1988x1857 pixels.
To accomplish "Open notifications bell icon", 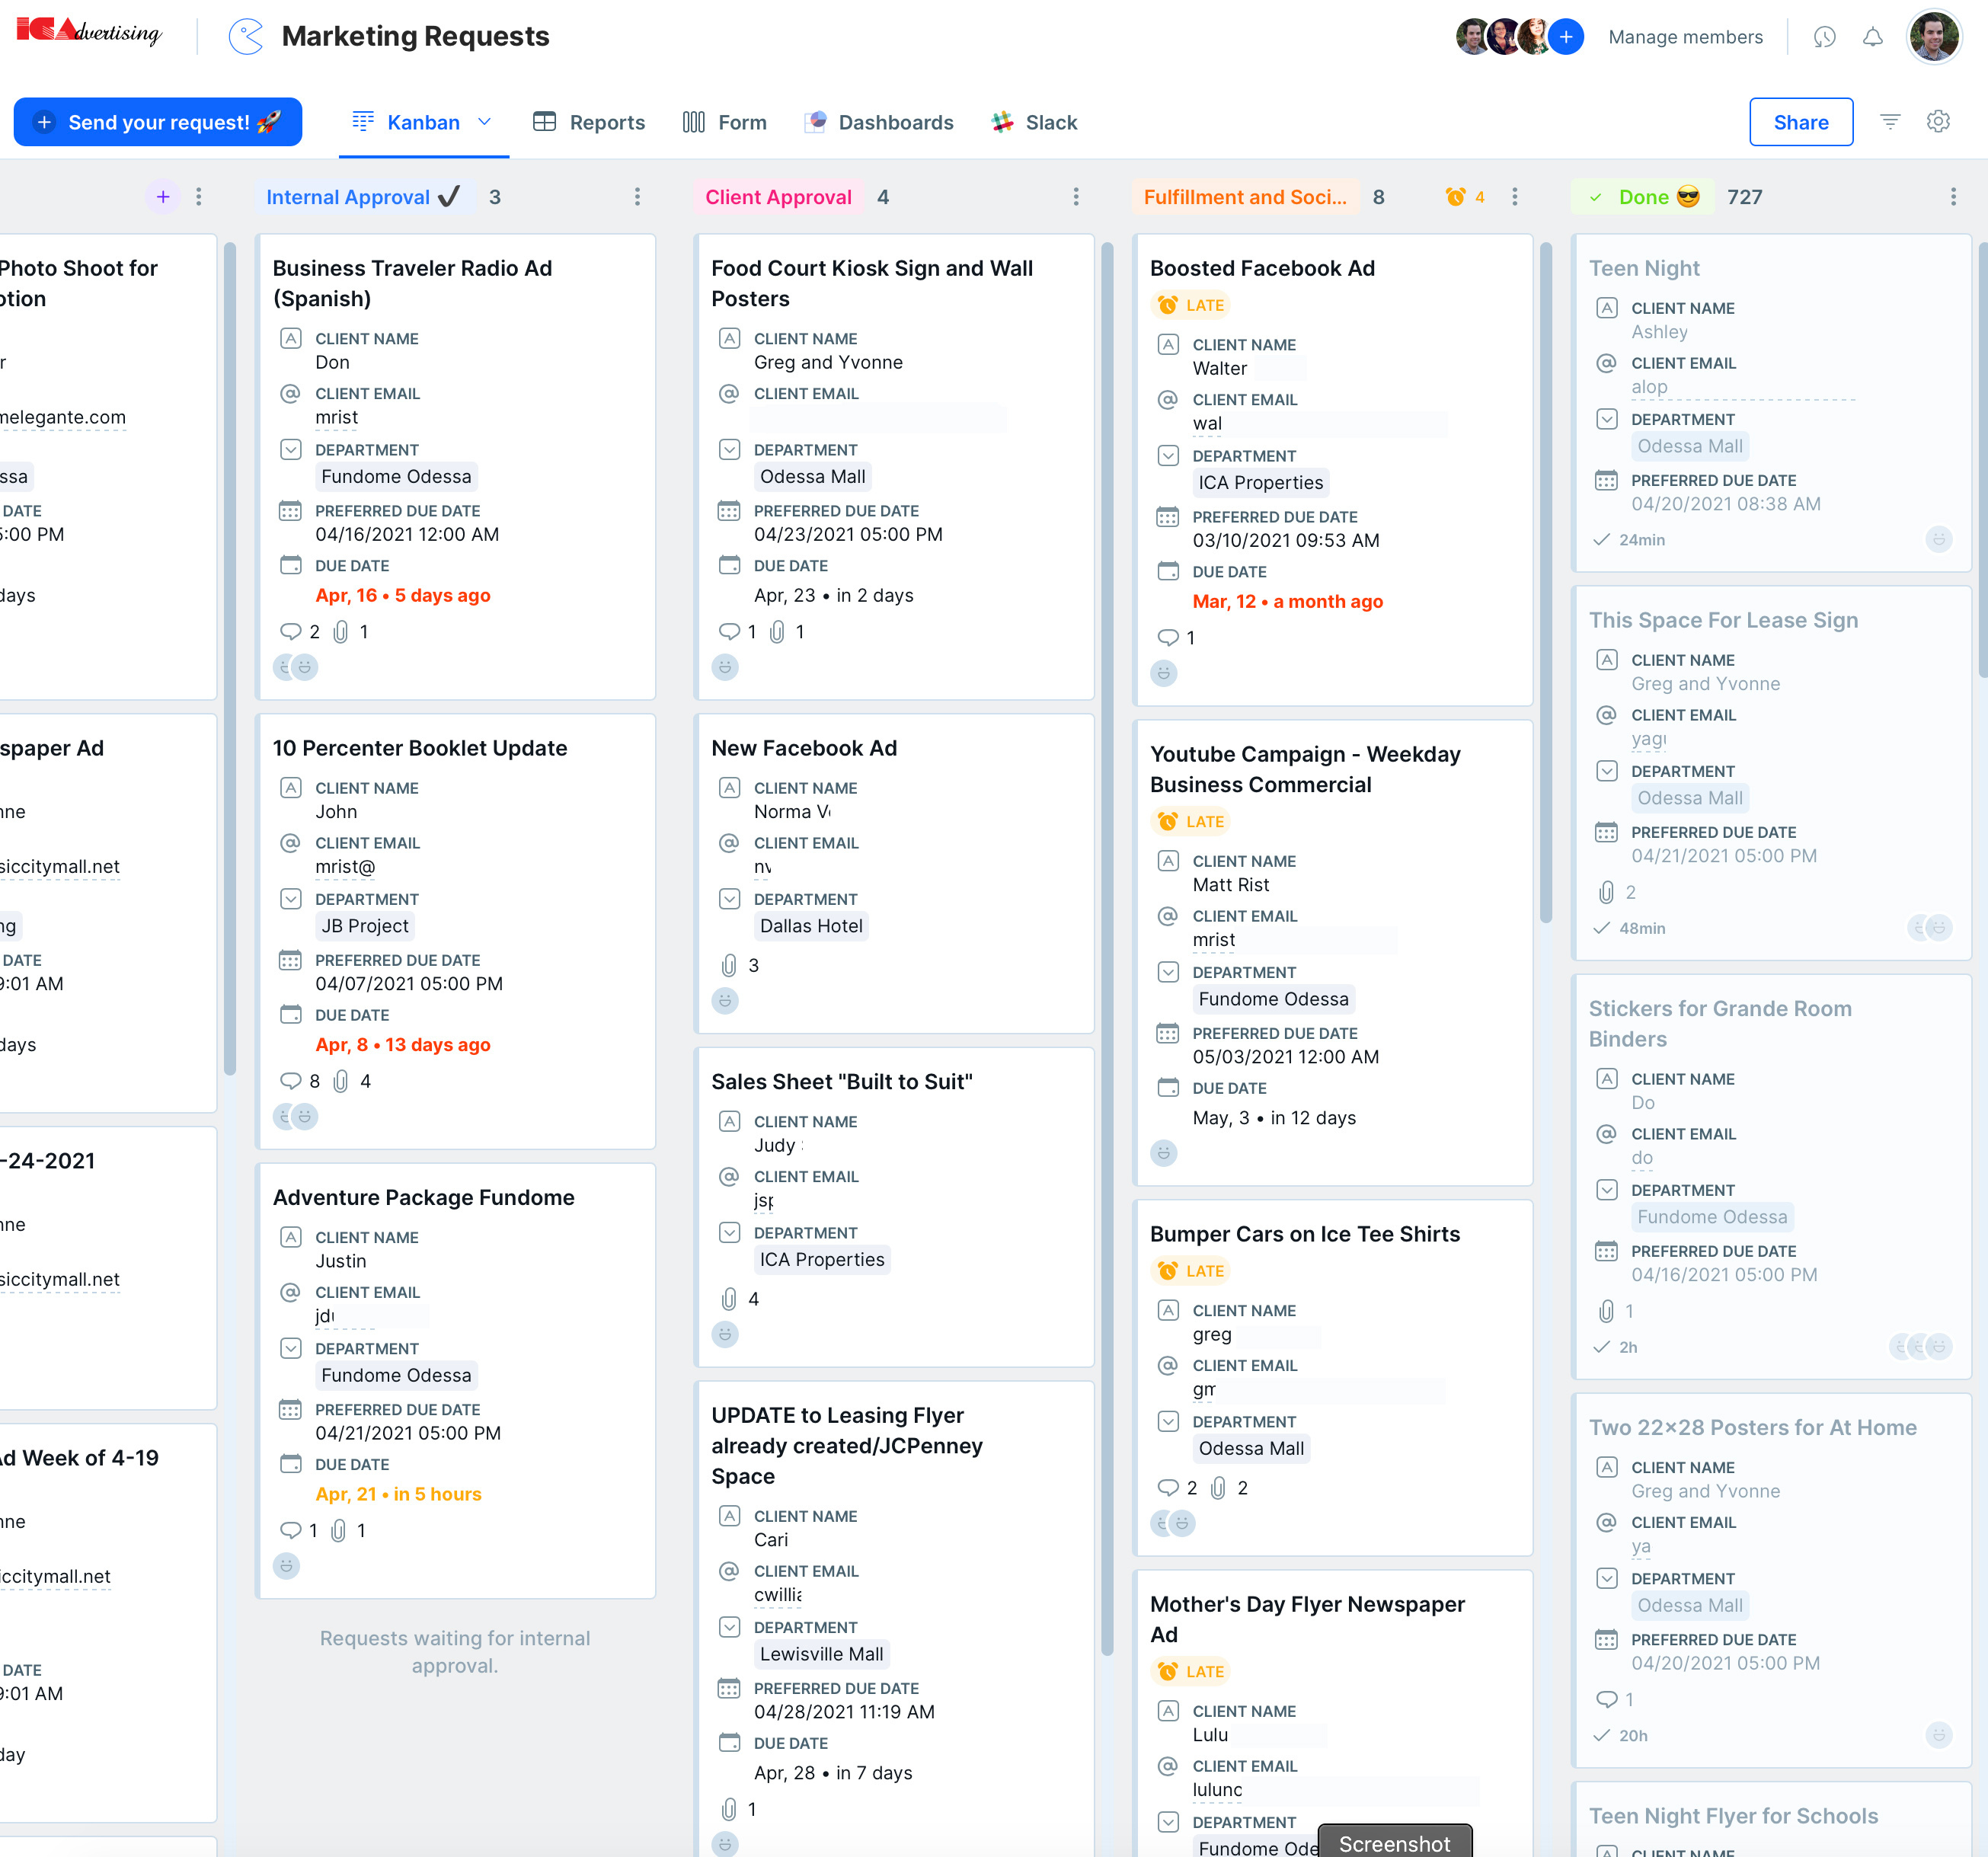I will pyautogui.click(x=1873, y=37).
